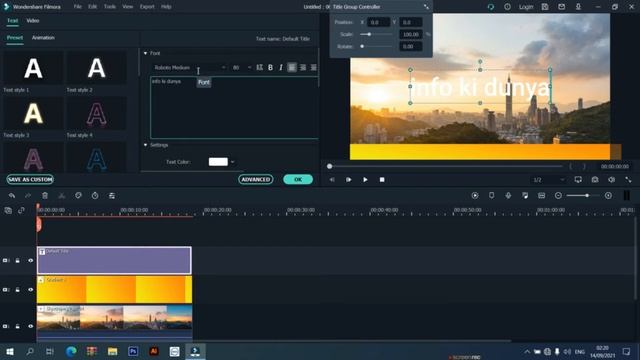Toggle visibility of the Default Title track
Screen dimensions: 640x360
coord(31,260)
